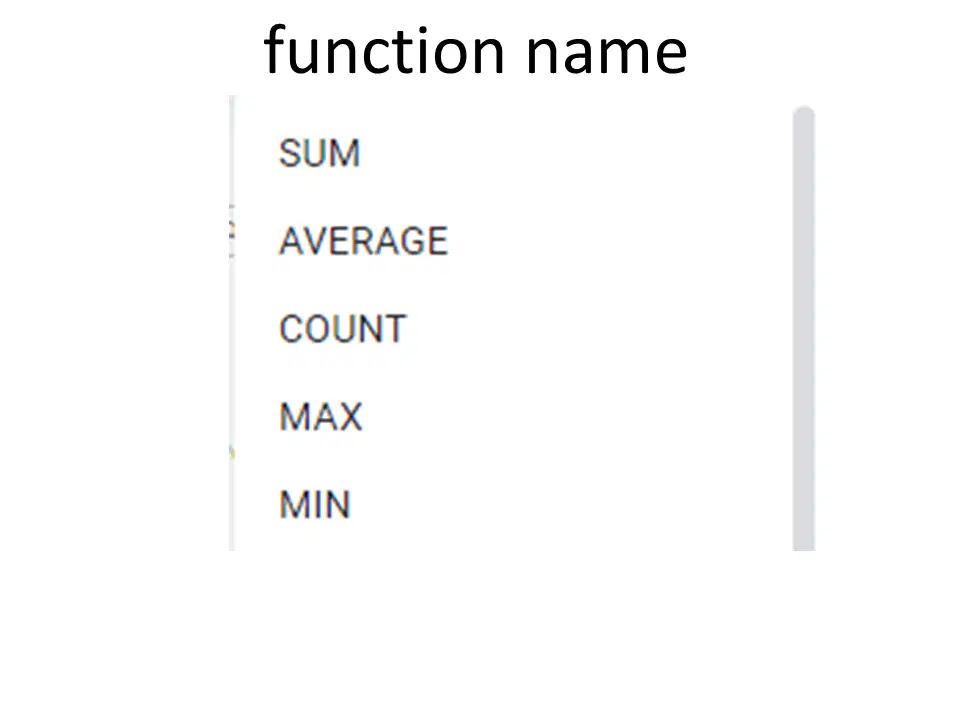Pick the COUNT function entry
The image size is (960, 720).
342,329
